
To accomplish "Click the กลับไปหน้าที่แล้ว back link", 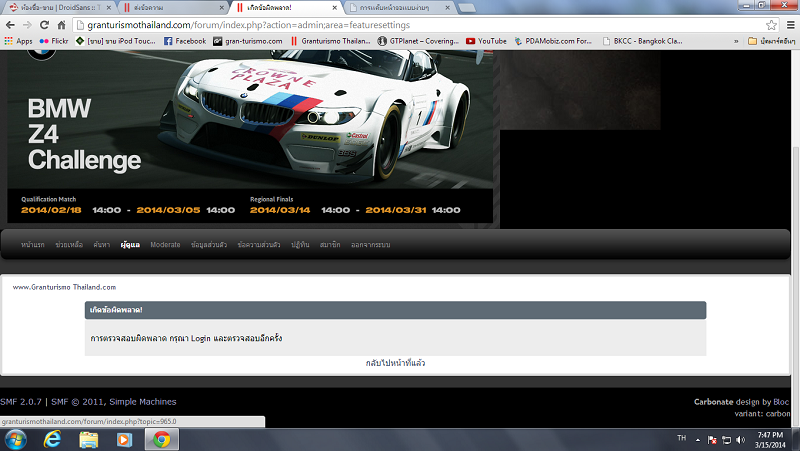I will pyautogui.click(x=395, y=363).
